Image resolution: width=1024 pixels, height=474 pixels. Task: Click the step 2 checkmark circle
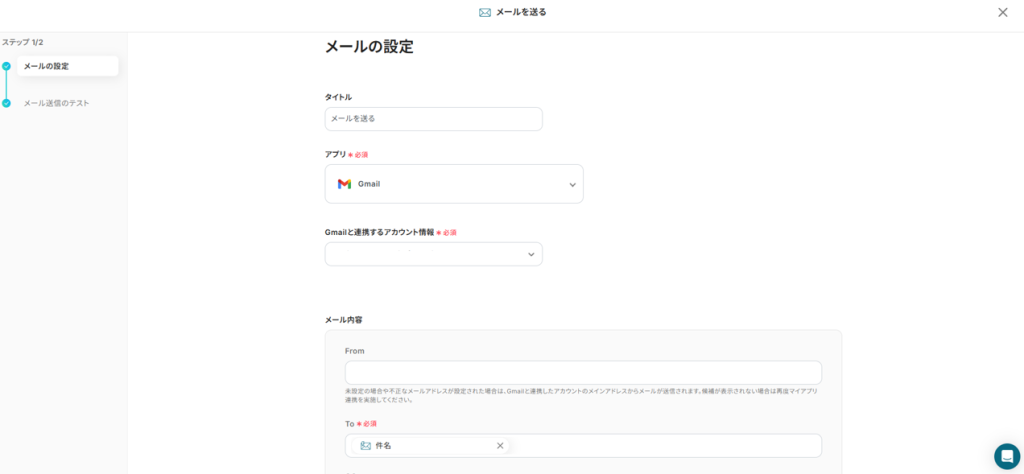[6, 103]
